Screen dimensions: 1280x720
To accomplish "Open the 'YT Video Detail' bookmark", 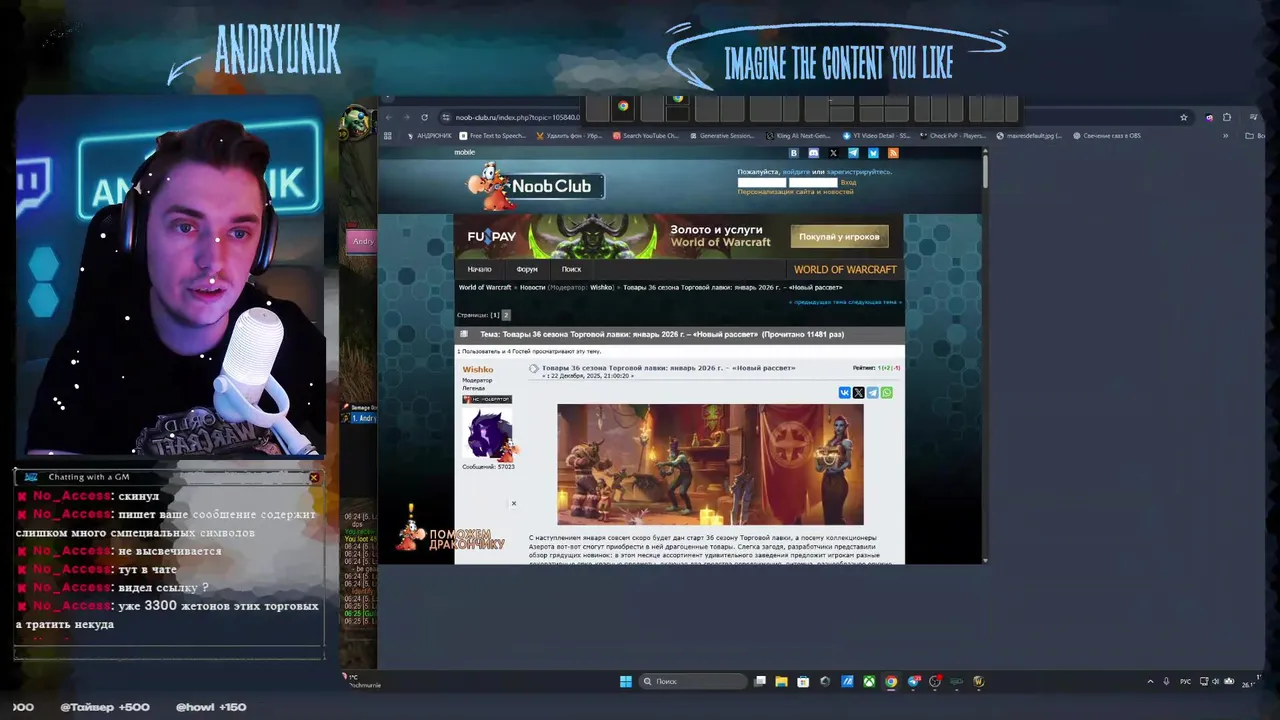I will 876,136.
